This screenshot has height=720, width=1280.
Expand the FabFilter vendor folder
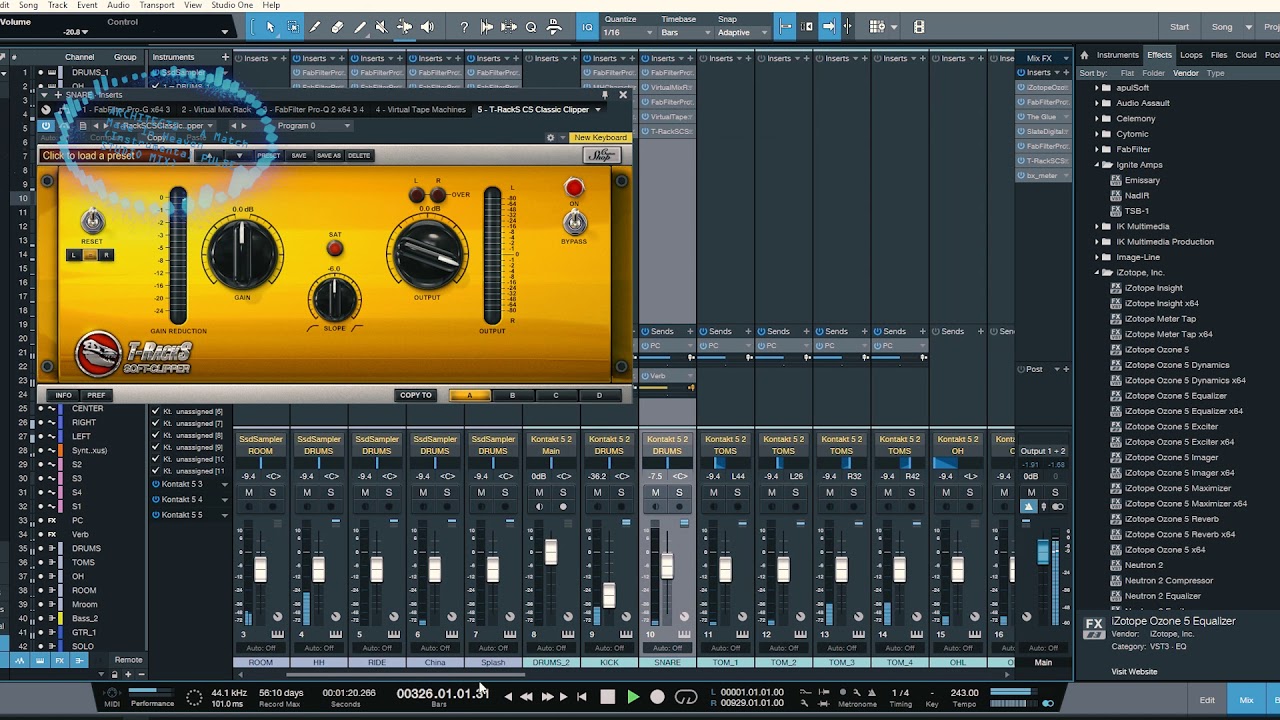(x=1096, y=149)
